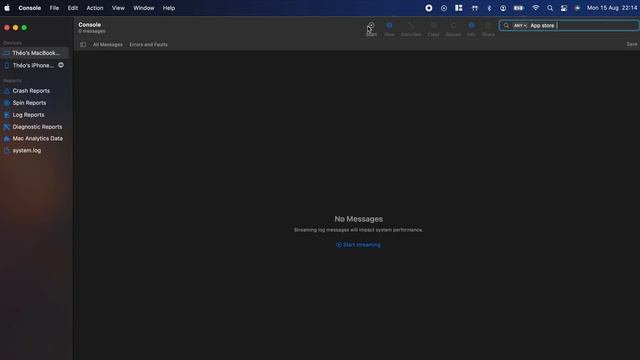Check battery status in the menu bar
The height and width of the screenshot is (360, 640).
(519, 8)
